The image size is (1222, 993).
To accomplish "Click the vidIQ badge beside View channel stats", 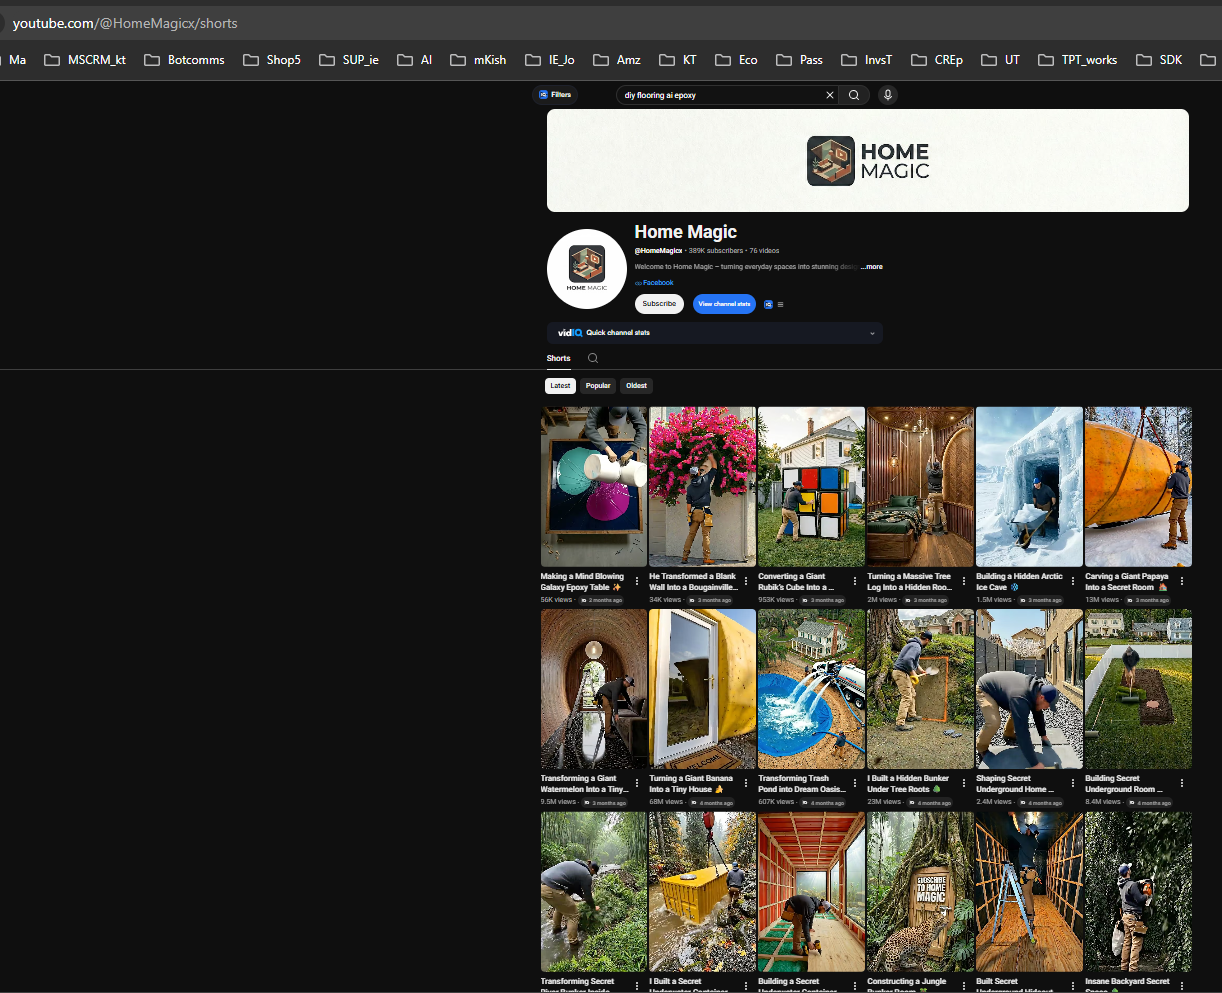I will [x=768, y=304].
